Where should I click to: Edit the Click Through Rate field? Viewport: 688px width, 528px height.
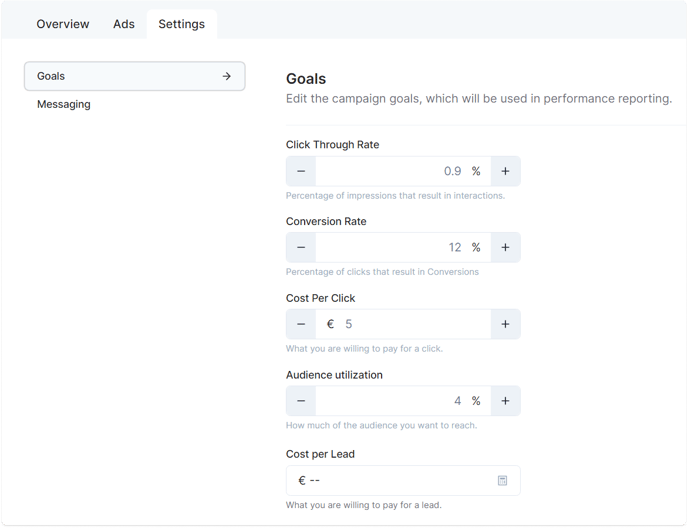tap(403, 171)
